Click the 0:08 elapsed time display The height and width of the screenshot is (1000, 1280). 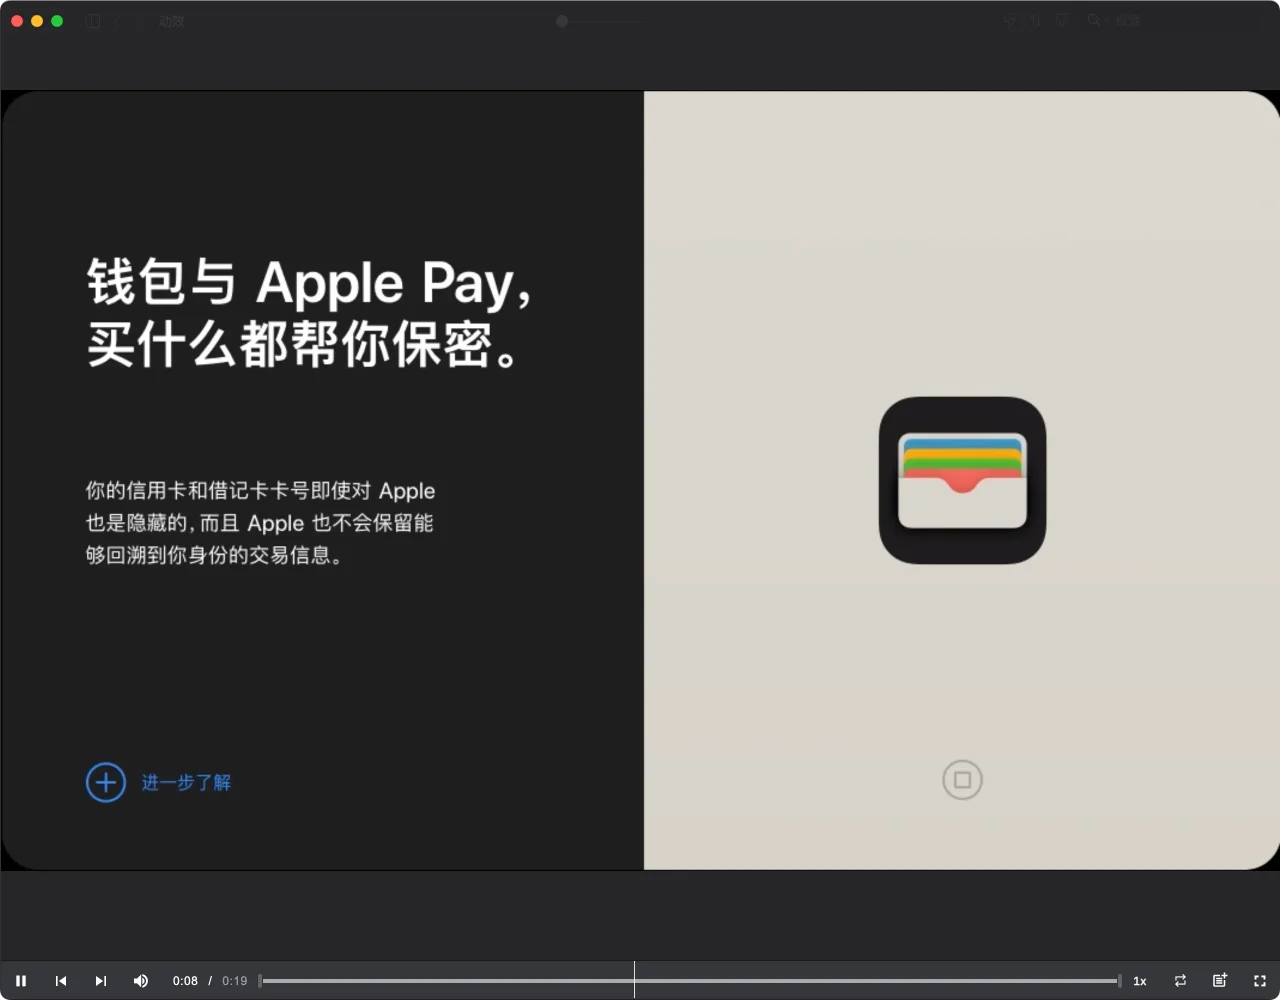click(x=185, y=981)
